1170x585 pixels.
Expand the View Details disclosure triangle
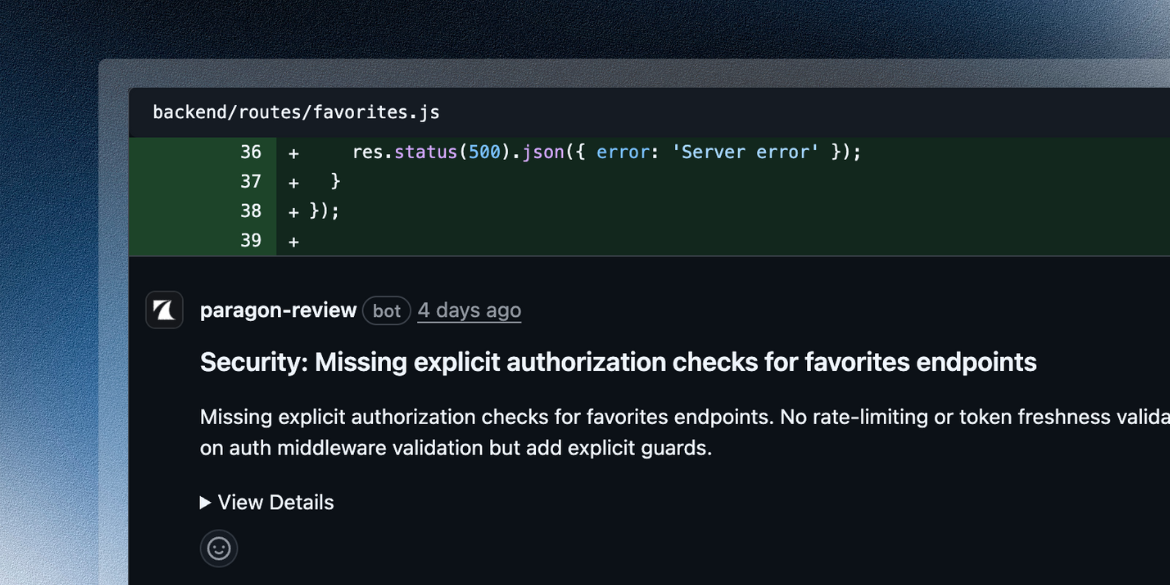[205, 502]
